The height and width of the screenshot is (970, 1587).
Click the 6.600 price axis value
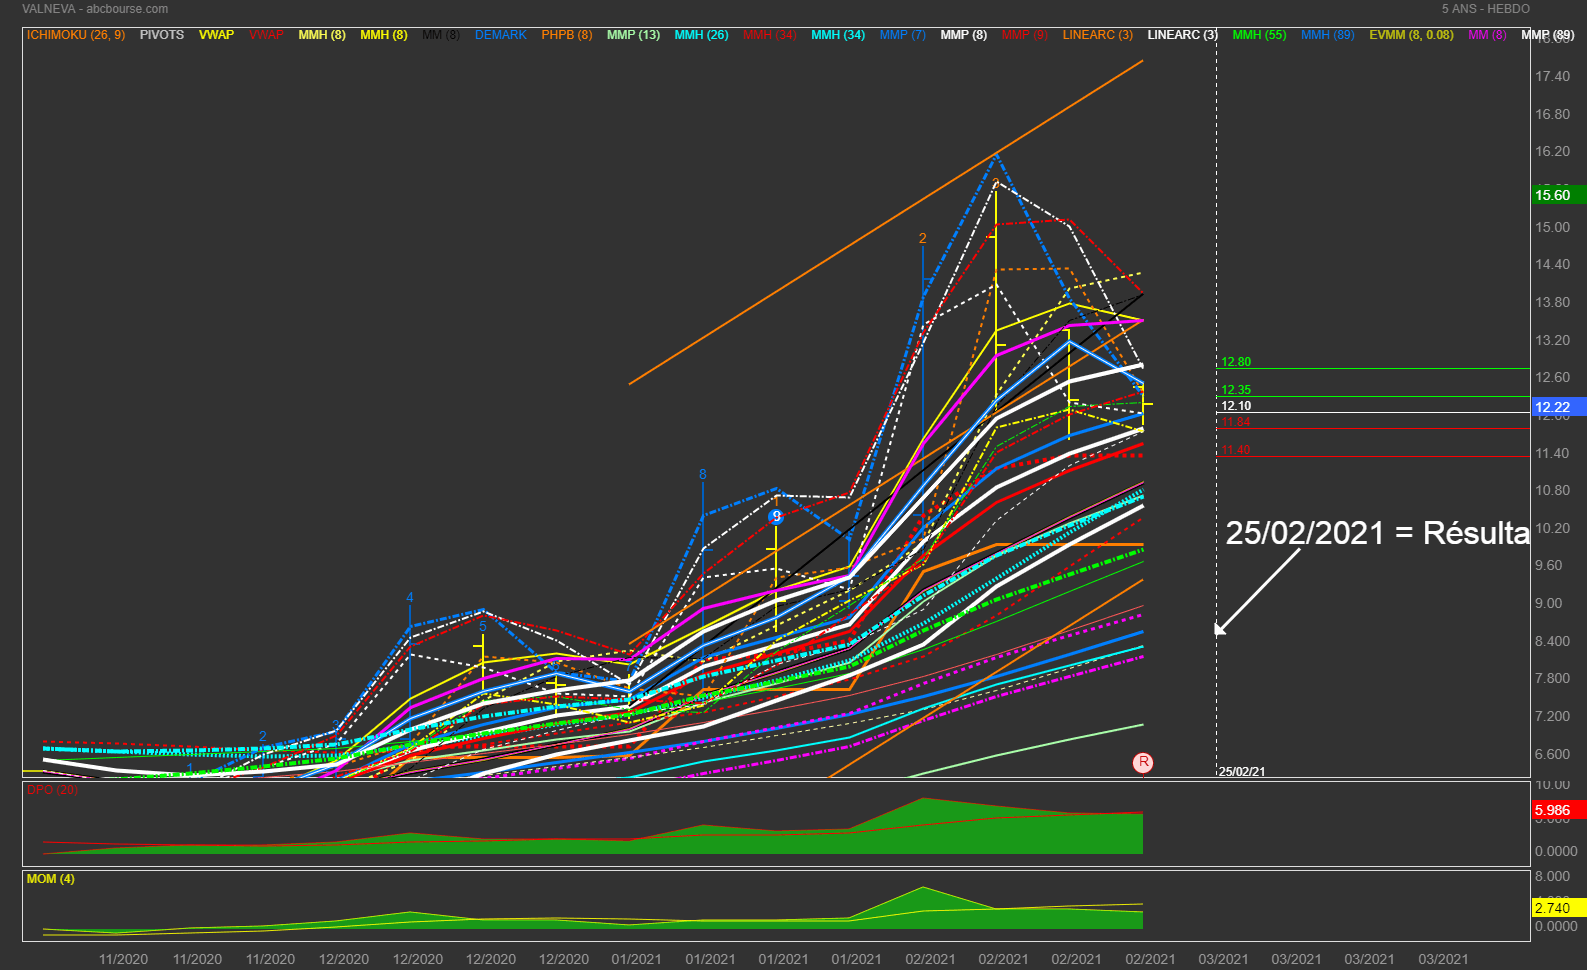[x=1552, y=754]
